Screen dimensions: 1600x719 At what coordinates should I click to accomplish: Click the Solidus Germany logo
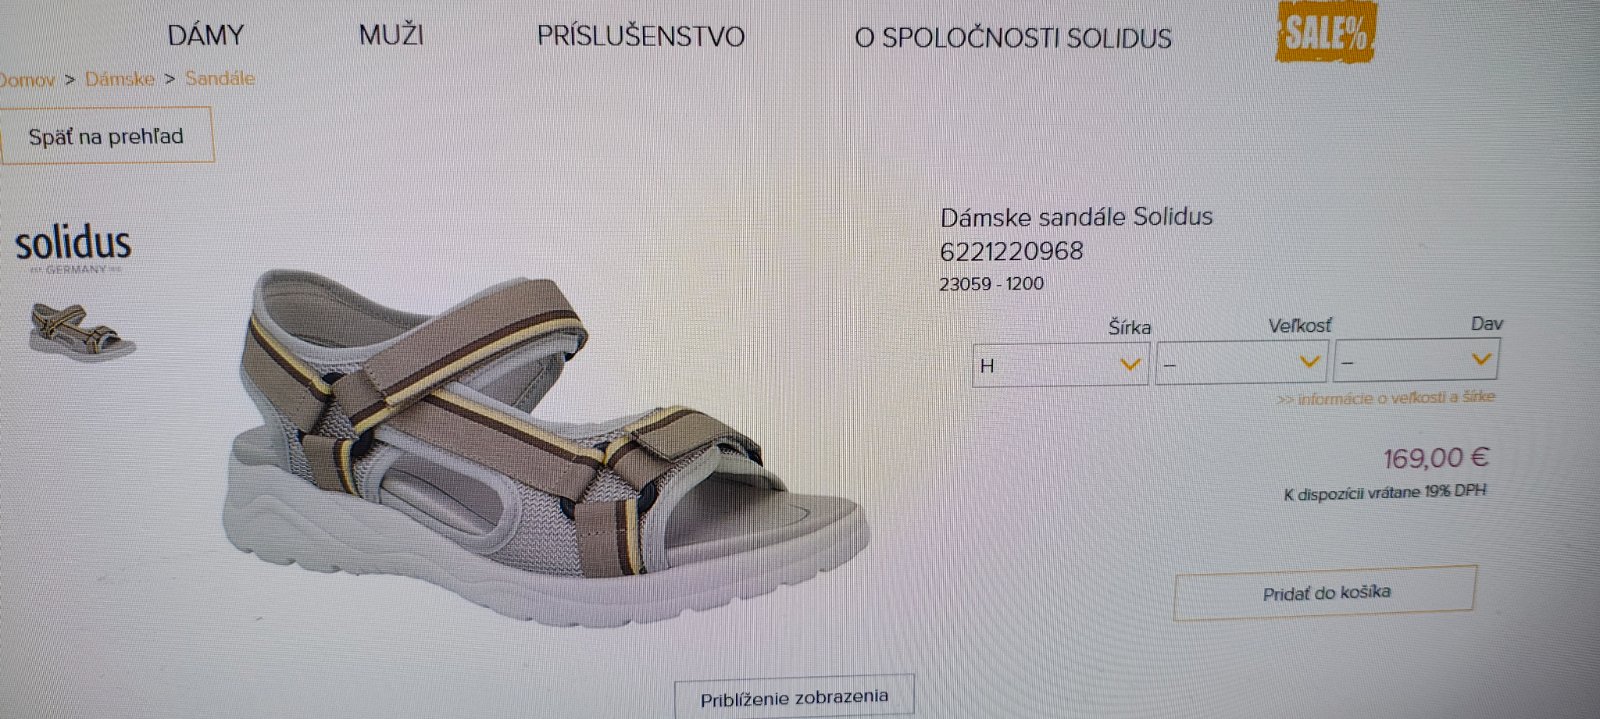73,248
